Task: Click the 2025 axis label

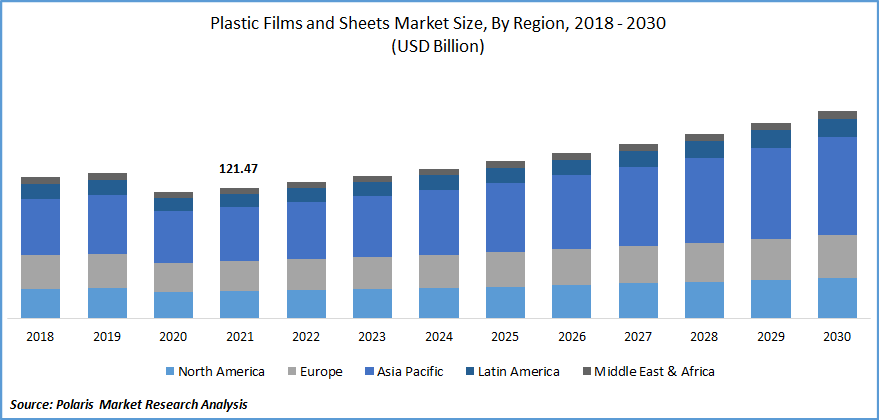Action: tap(505, 337)
